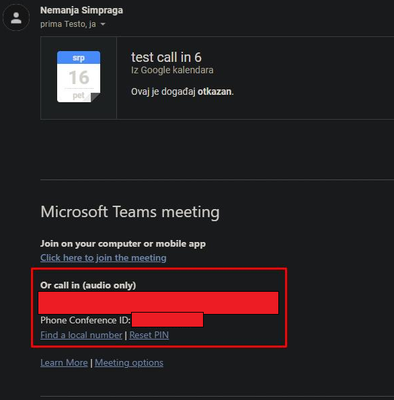Click 'Ovaj je događaj otkazan' status text

click(182, 92)
